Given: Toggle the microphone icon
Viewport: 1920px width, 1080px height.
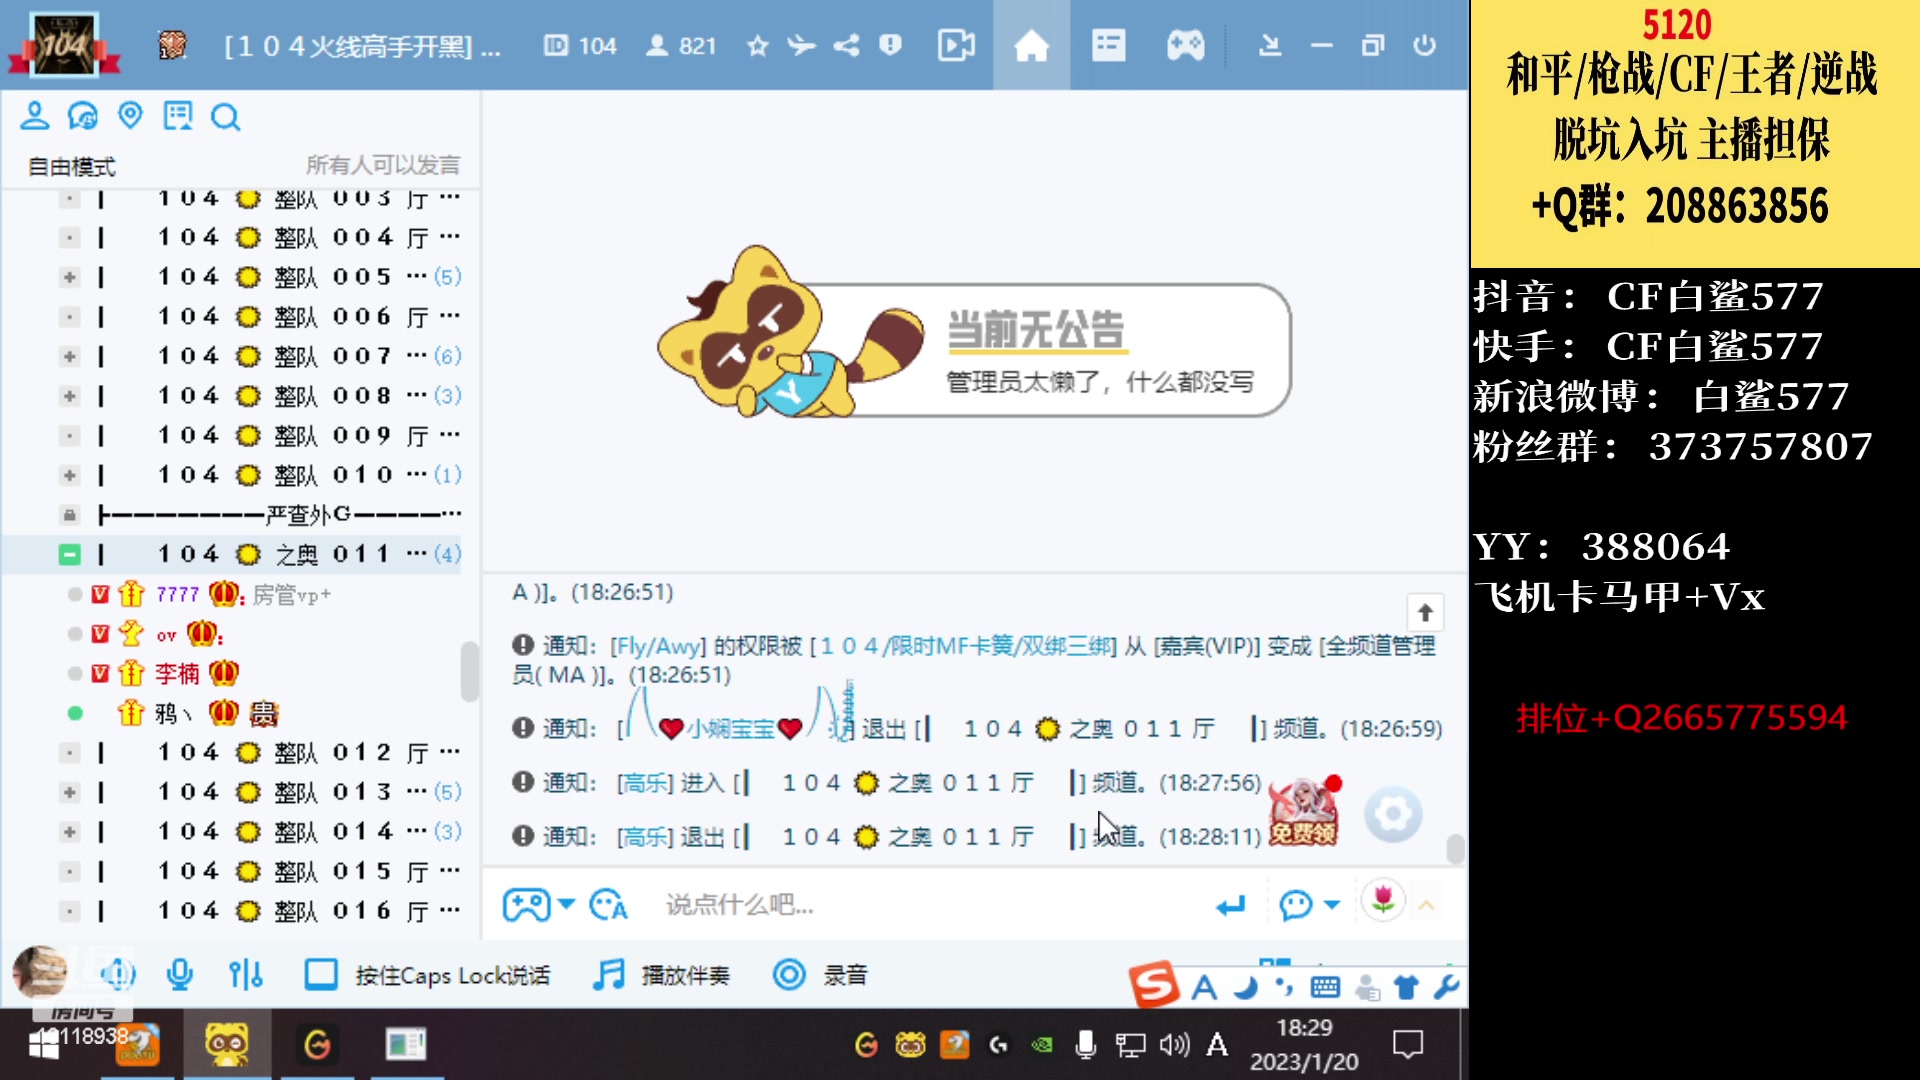Looking at the screenshot, I should [x=180, y=974].
